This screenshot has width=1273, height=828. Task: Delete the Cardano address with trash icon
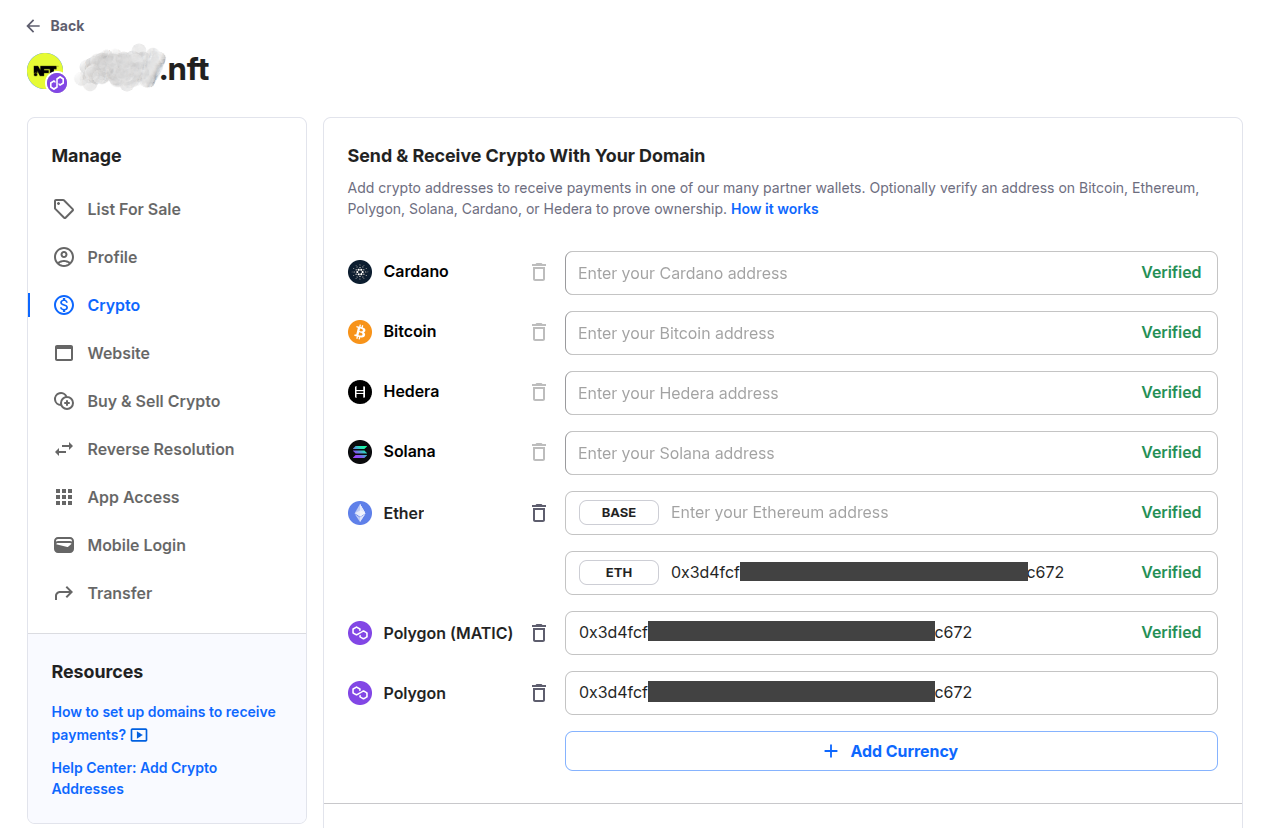tap(539, 272)
